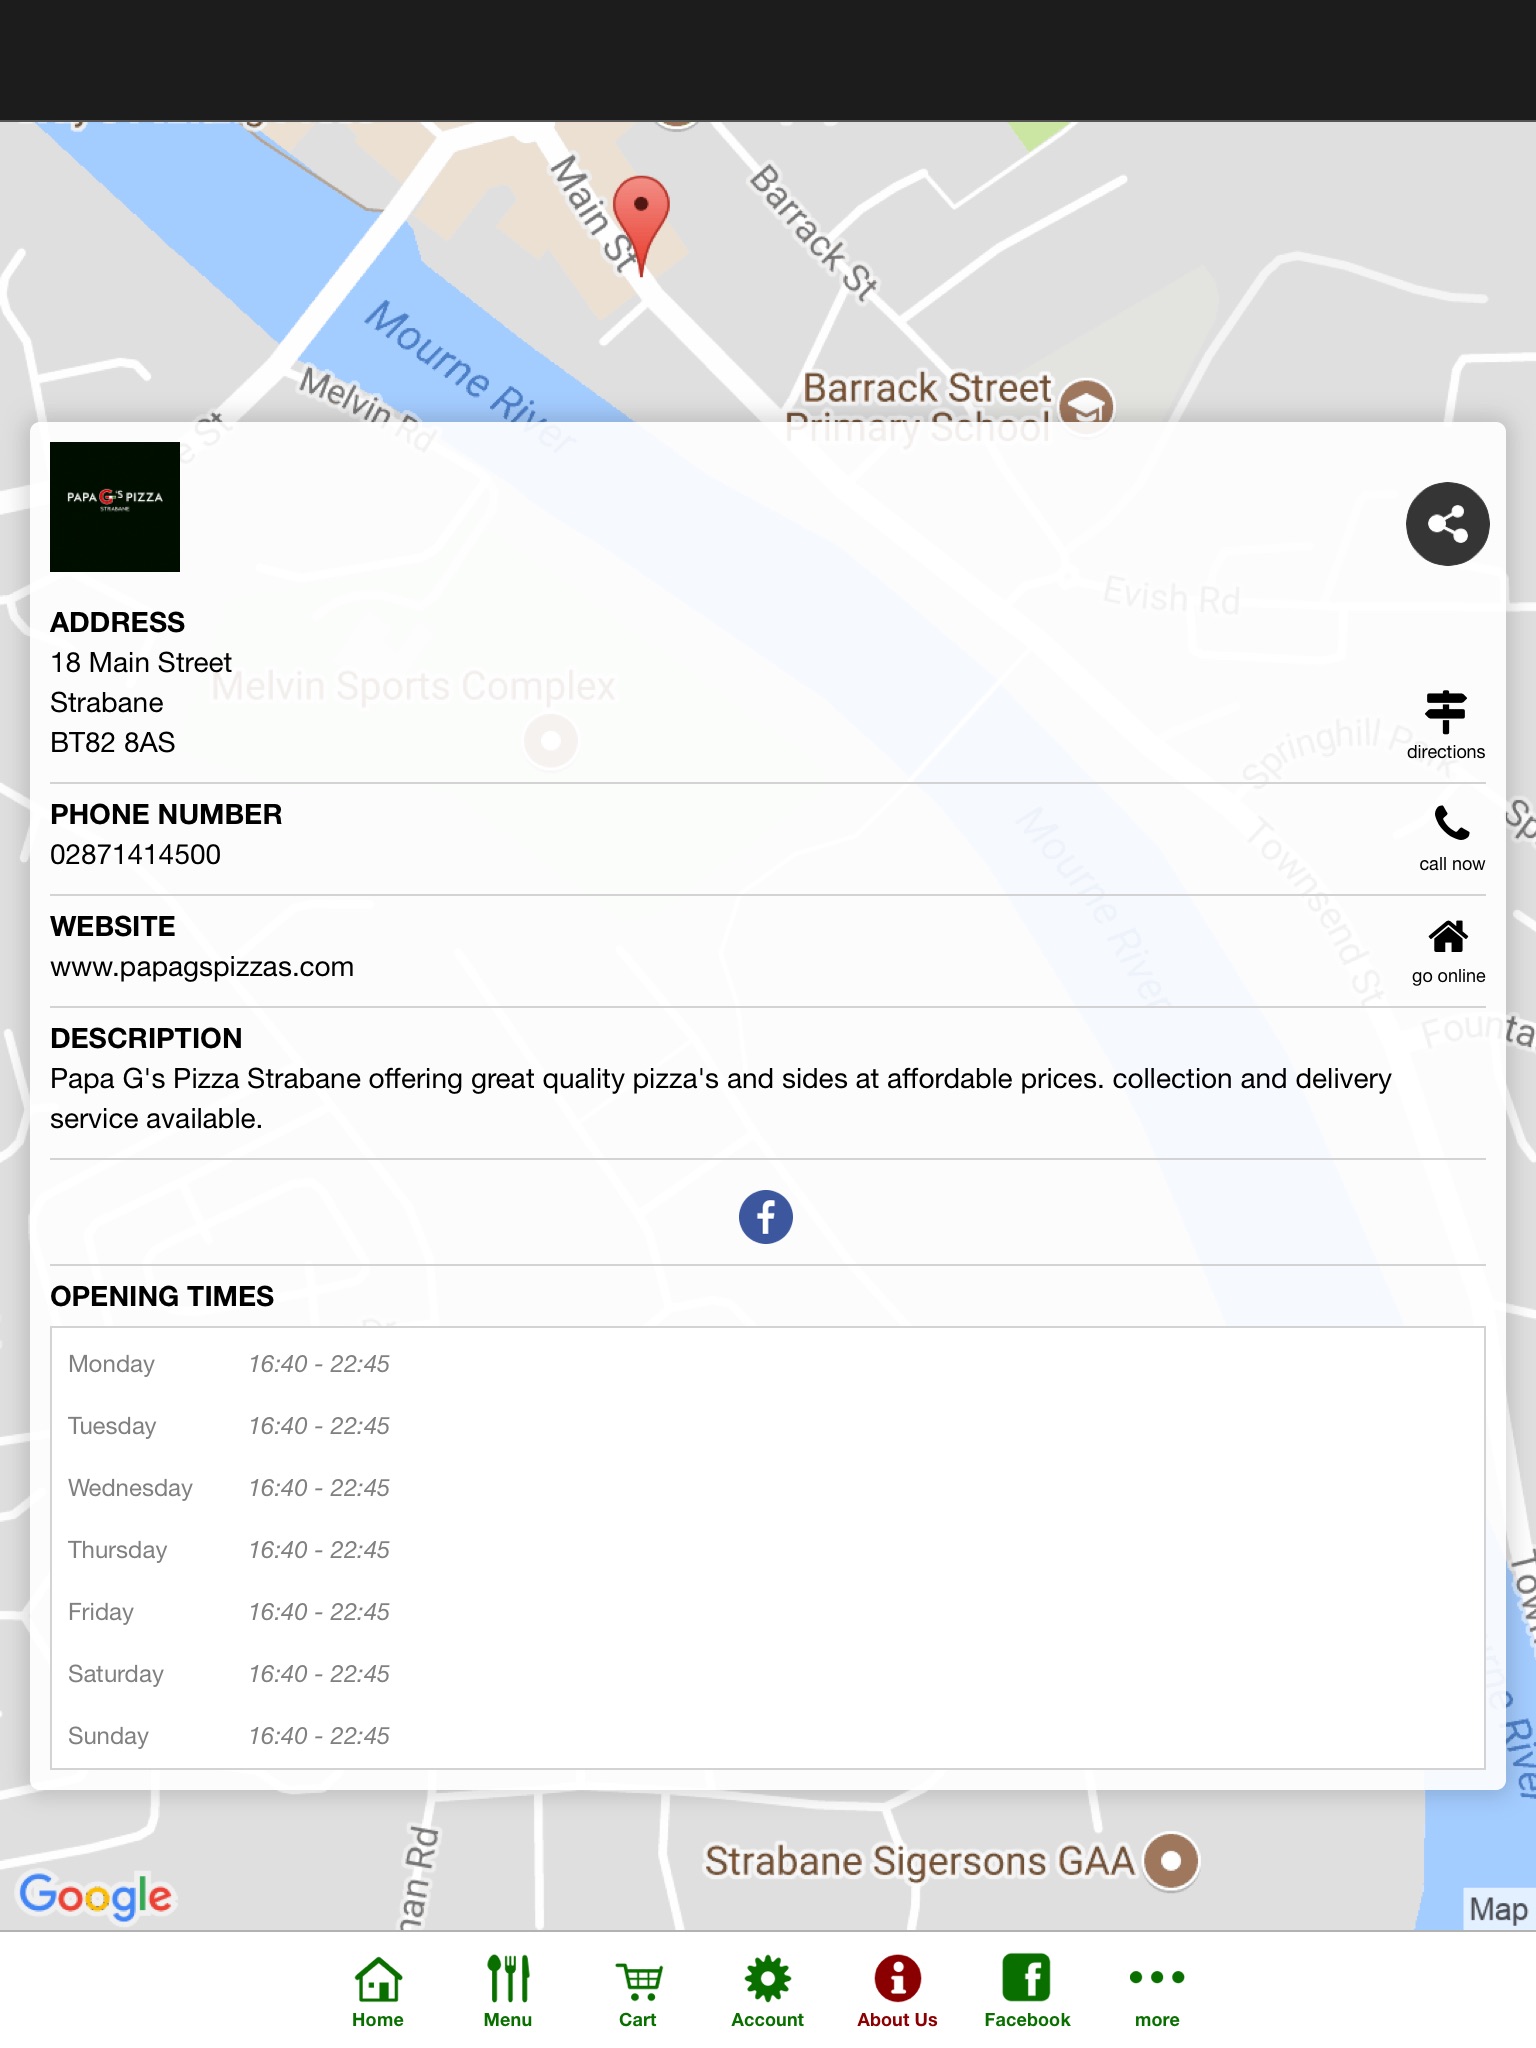This screenshot has width=1536, height=2048.
Task: Tap the go online house icon
Action: click(x=1448, y=936)
